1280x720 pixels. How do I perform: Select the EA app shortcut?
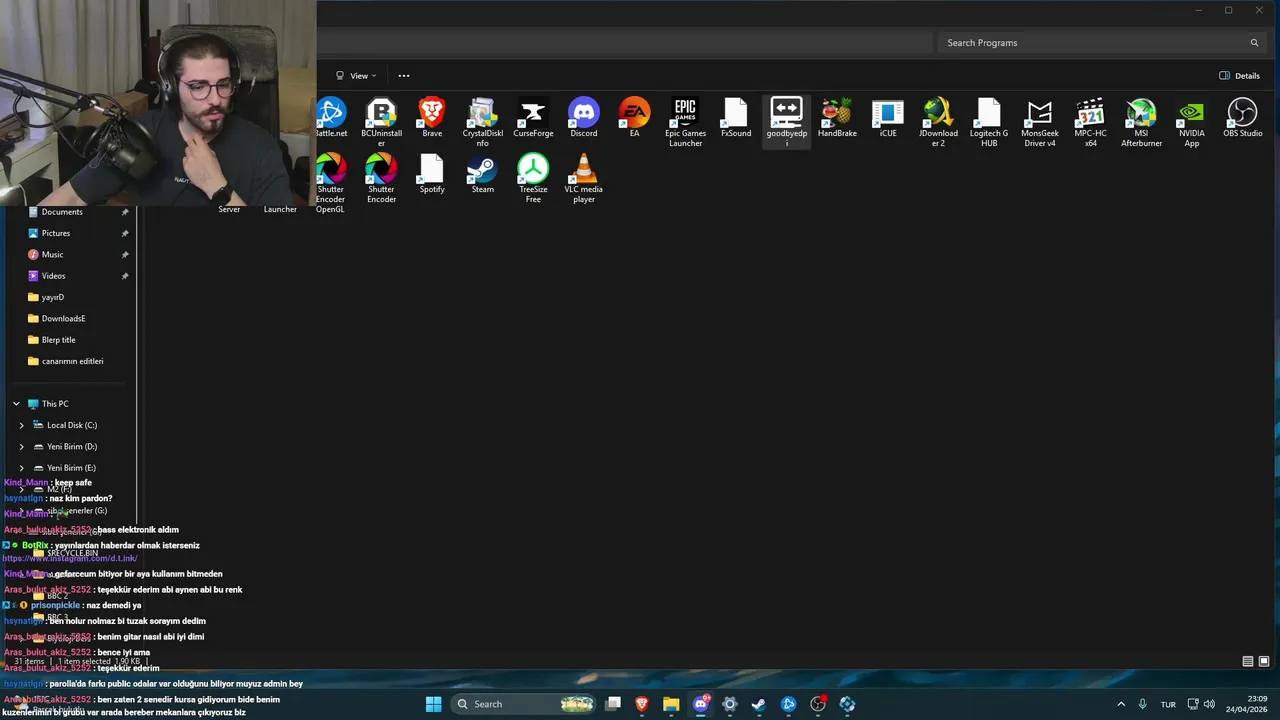coord(634,118)
